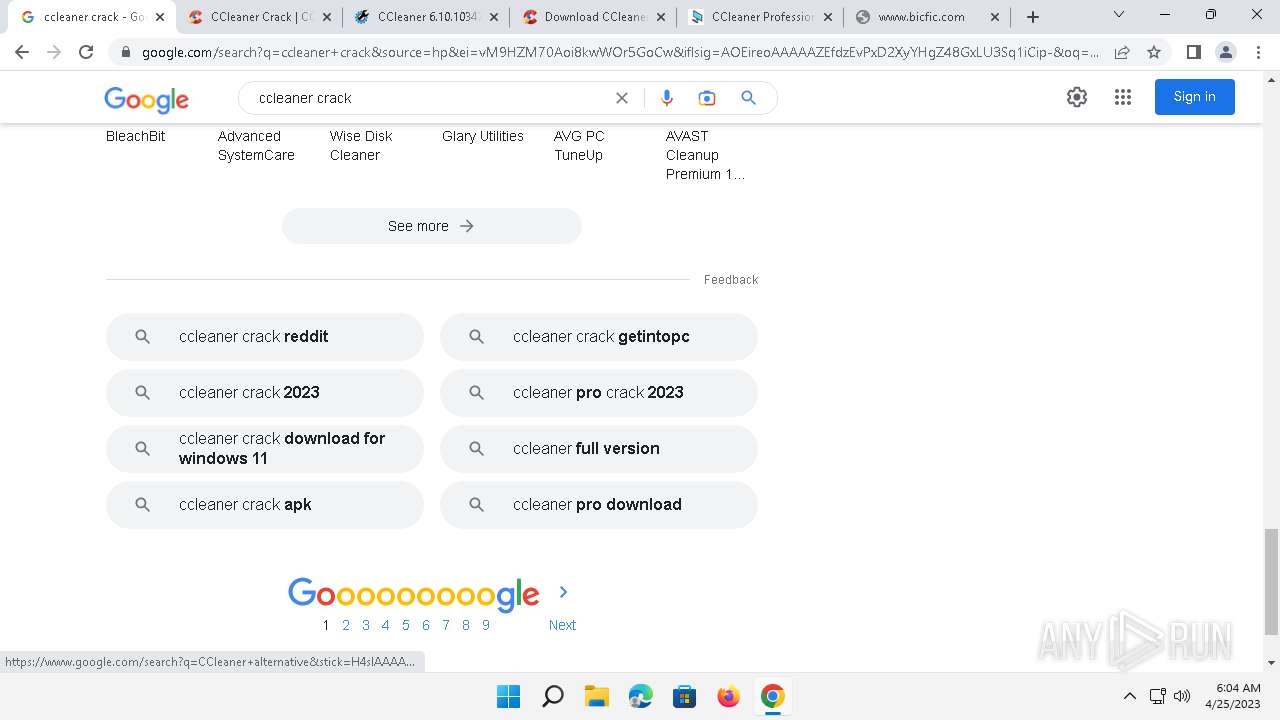
Task: Reload the current page
Action: (86, 52)
